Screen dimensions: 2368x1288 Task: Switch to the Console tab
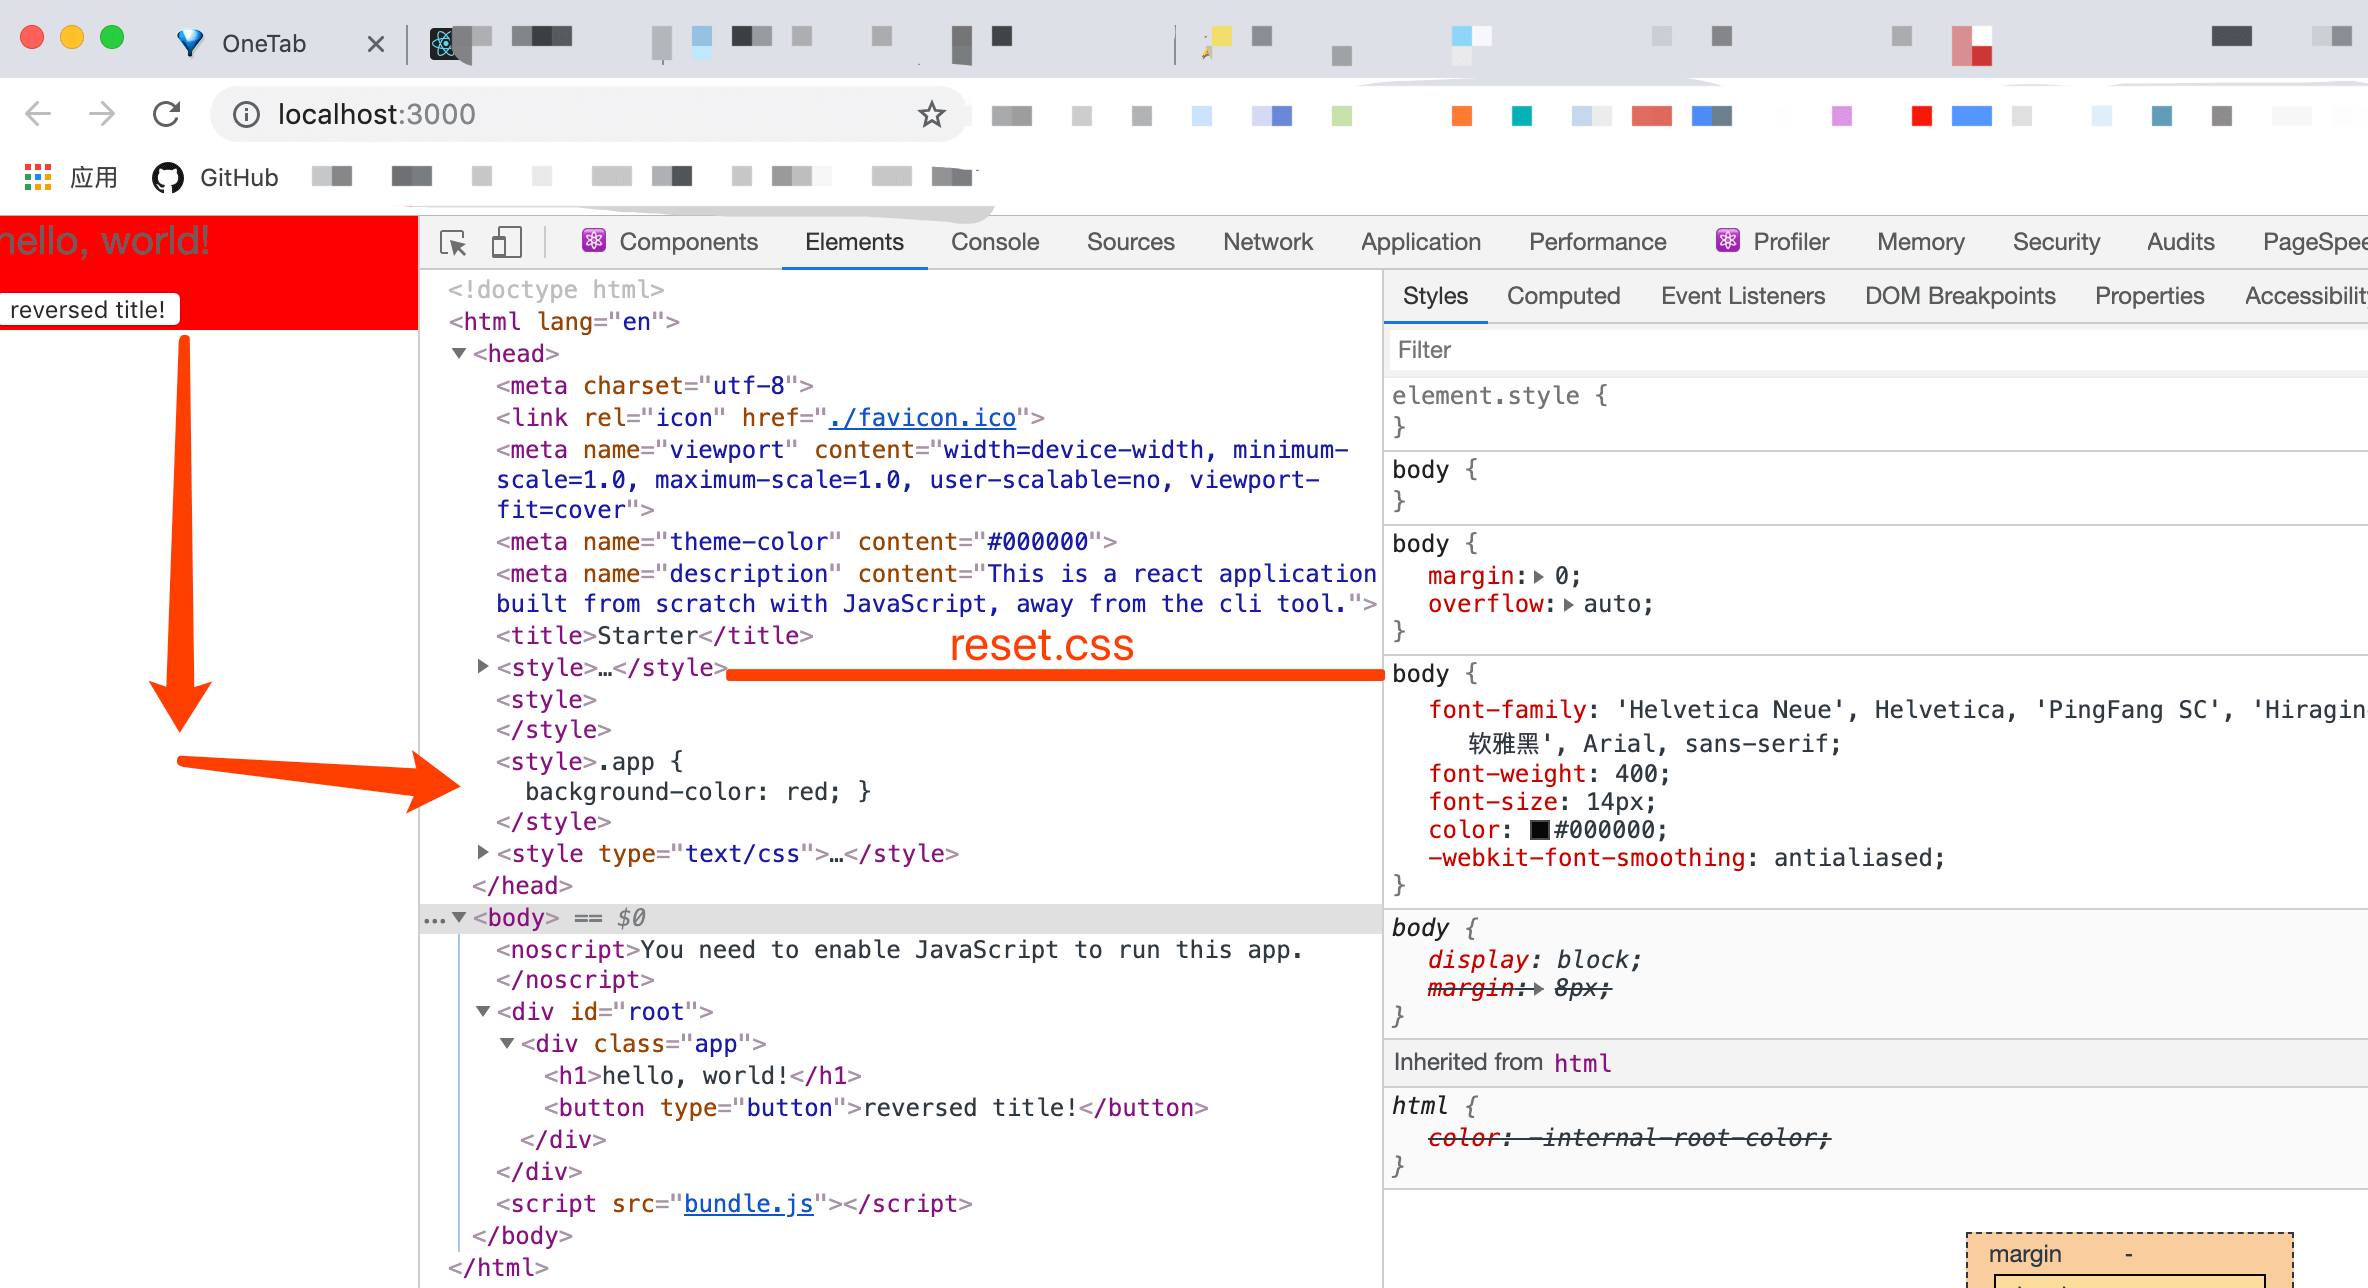995,242
